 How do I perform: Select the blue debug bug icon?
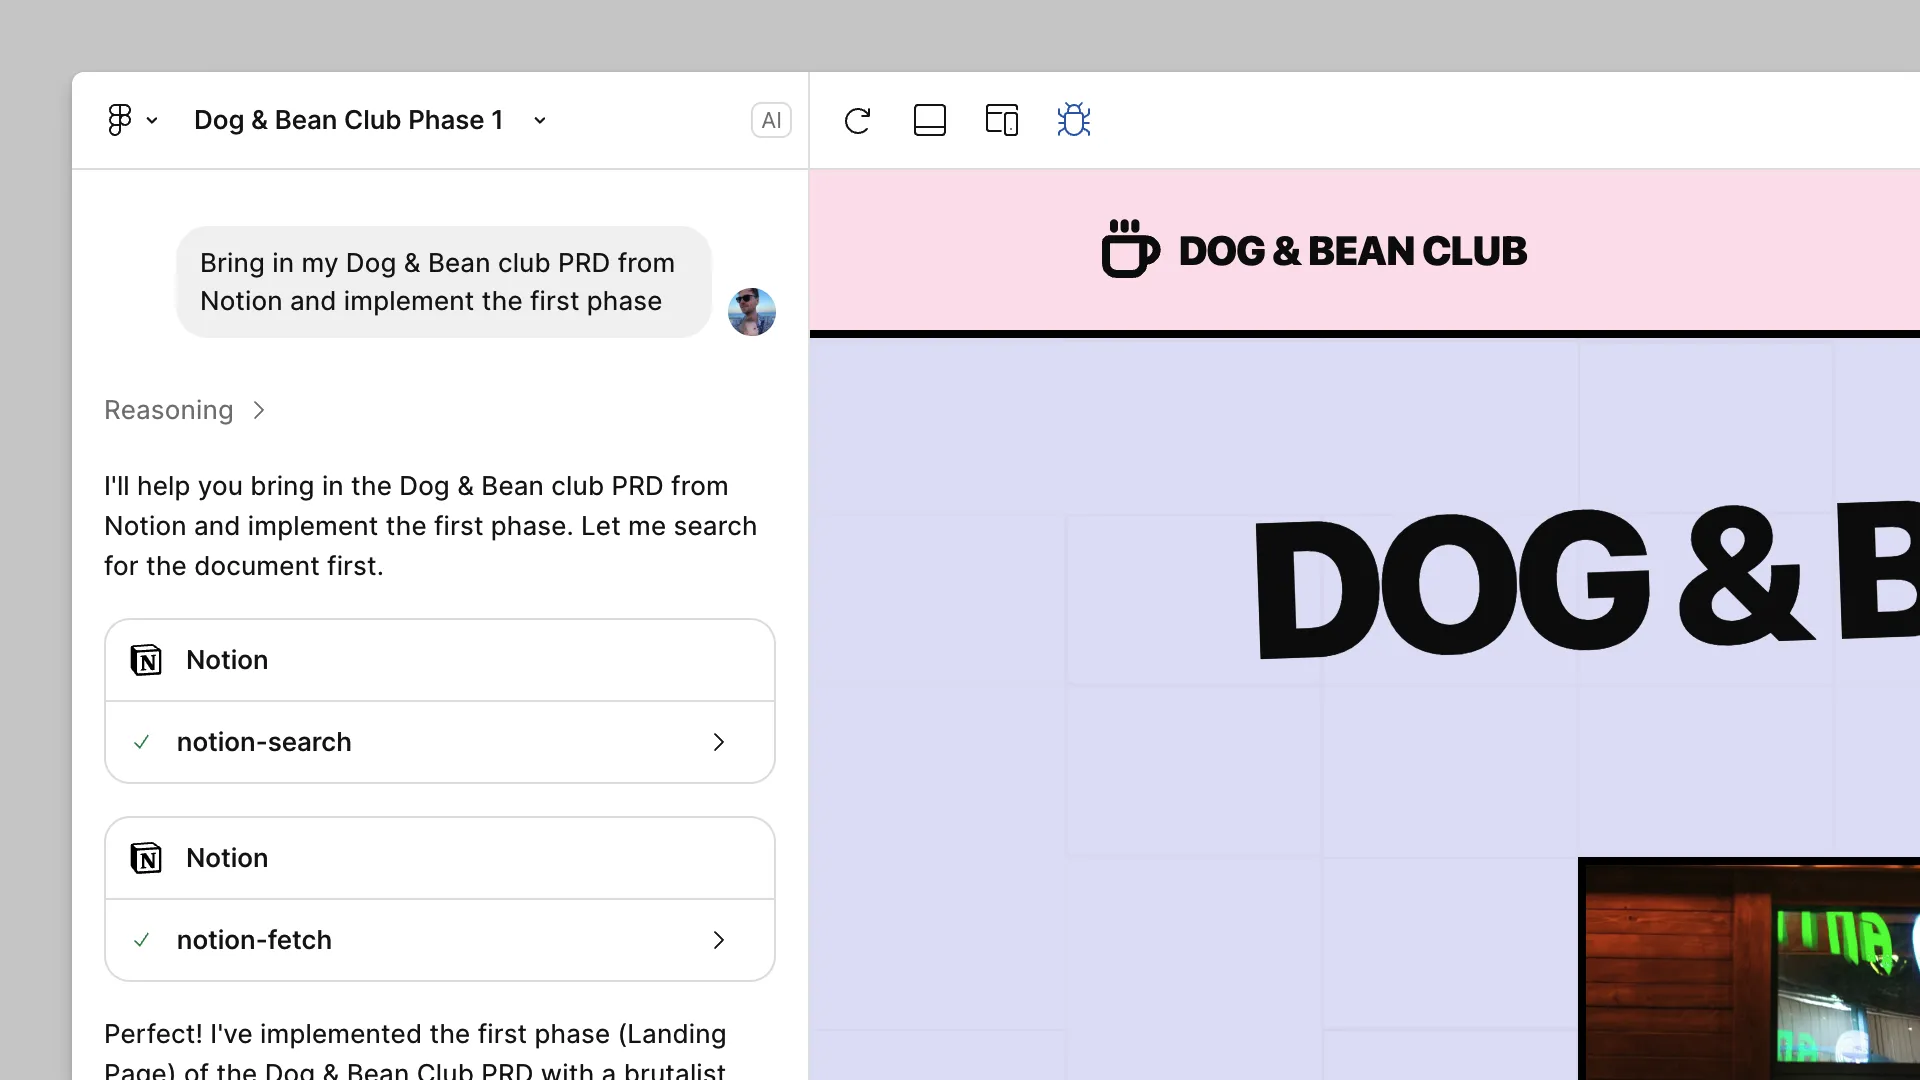(1073, 119)
